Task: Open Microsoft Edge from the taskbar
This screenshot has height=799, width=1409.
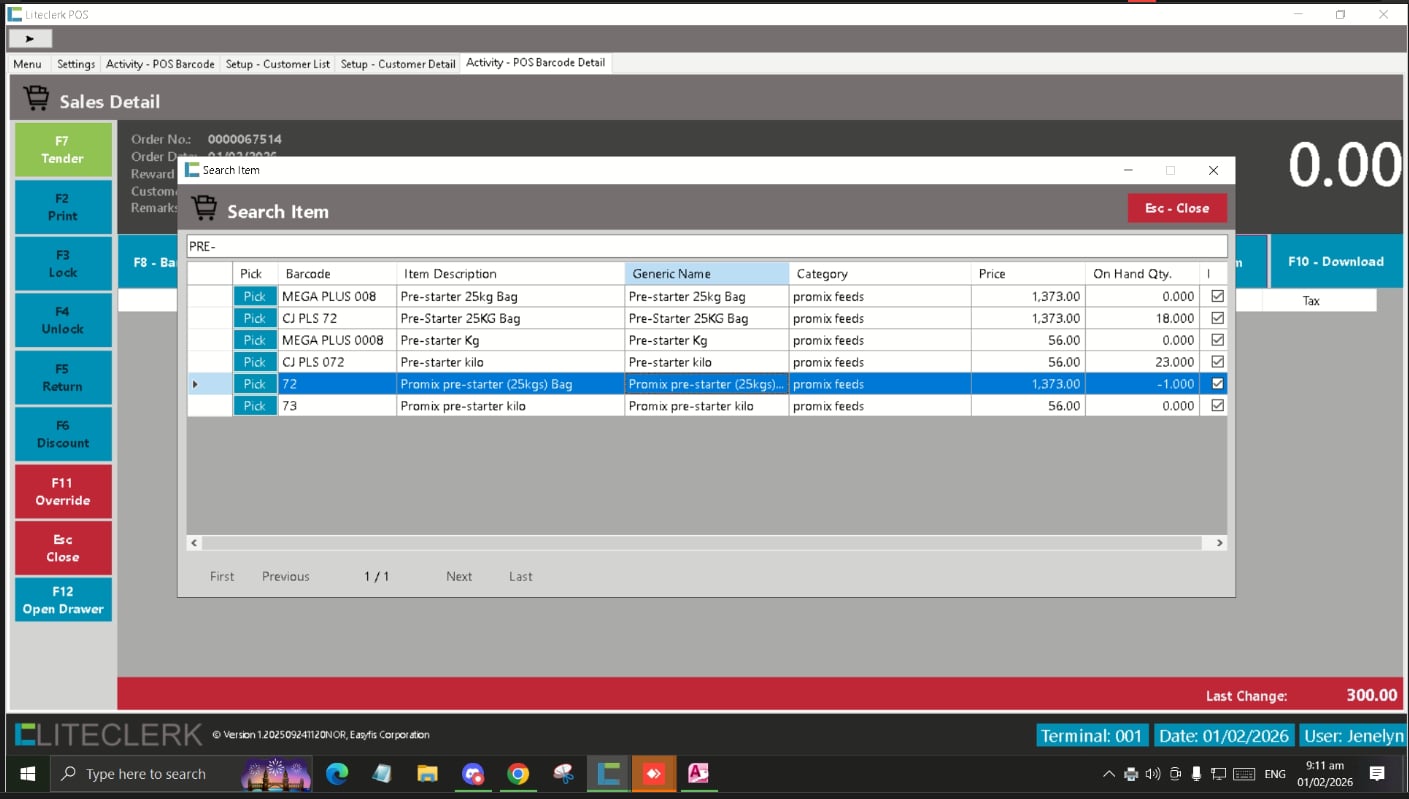Action: coord(337,773)
